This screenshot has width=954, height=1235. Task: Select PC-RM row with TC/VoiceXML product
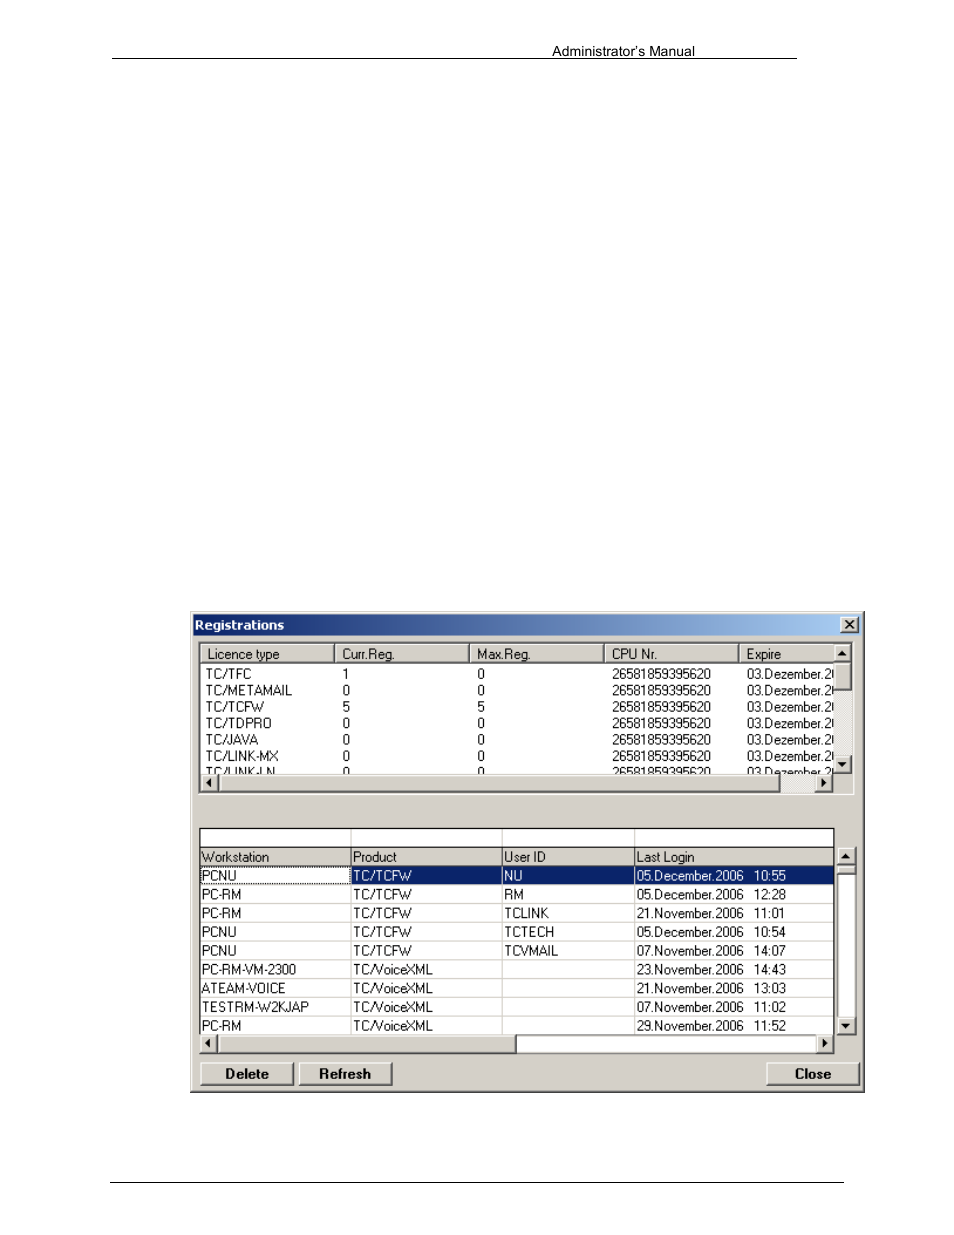(x=517, y=1026)
